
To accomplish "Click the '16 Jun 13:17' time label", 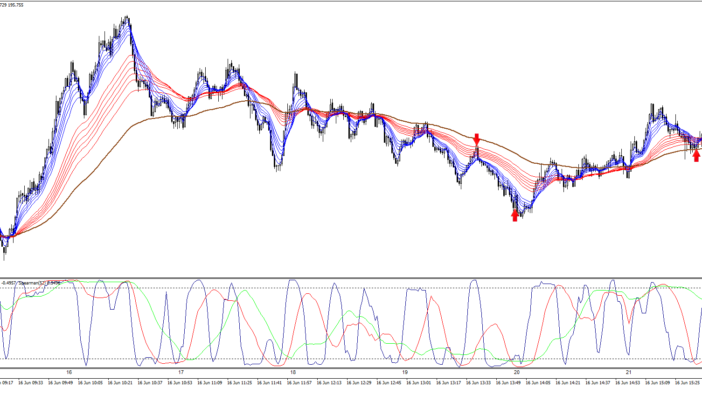I will click(x=449, y=383).
